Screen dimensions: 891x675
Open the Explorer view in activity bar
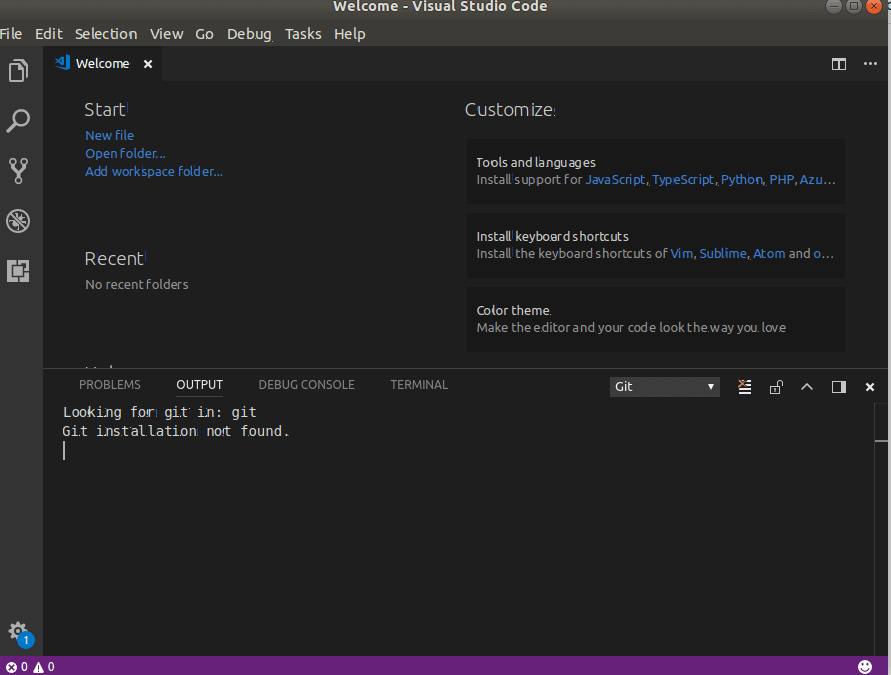tap(19, 71)
